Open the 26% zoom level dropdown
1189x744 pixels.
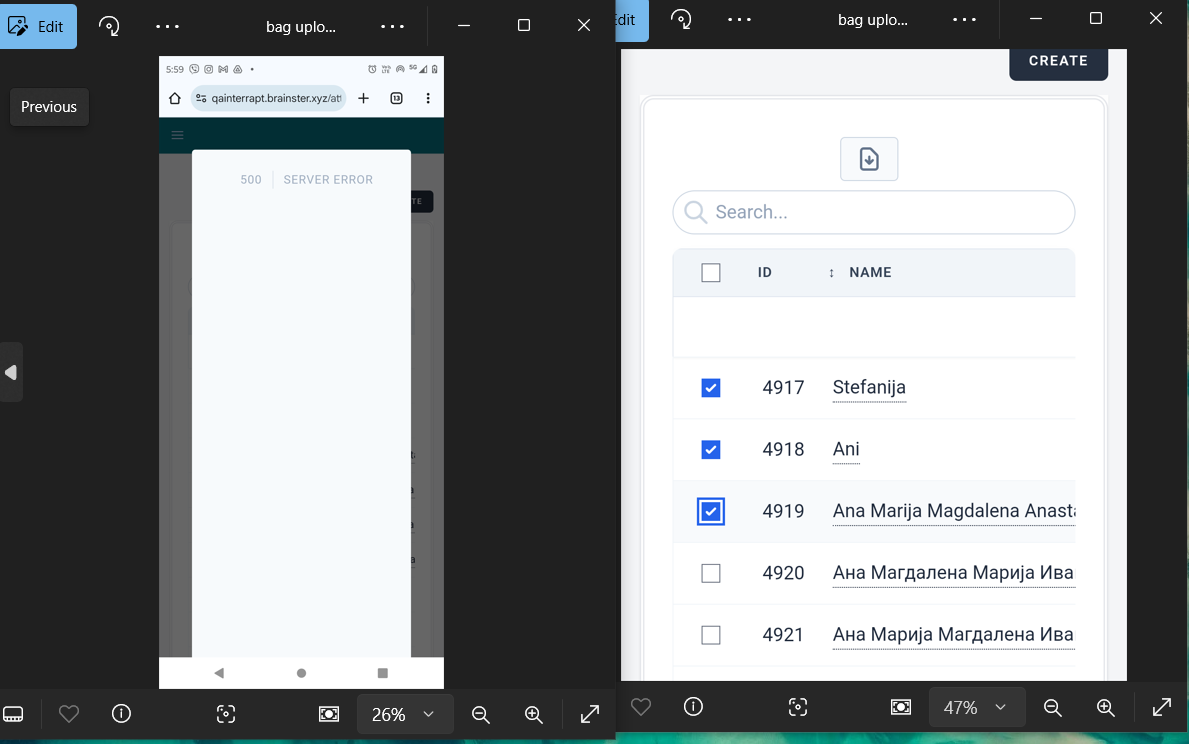coord(404,714)
